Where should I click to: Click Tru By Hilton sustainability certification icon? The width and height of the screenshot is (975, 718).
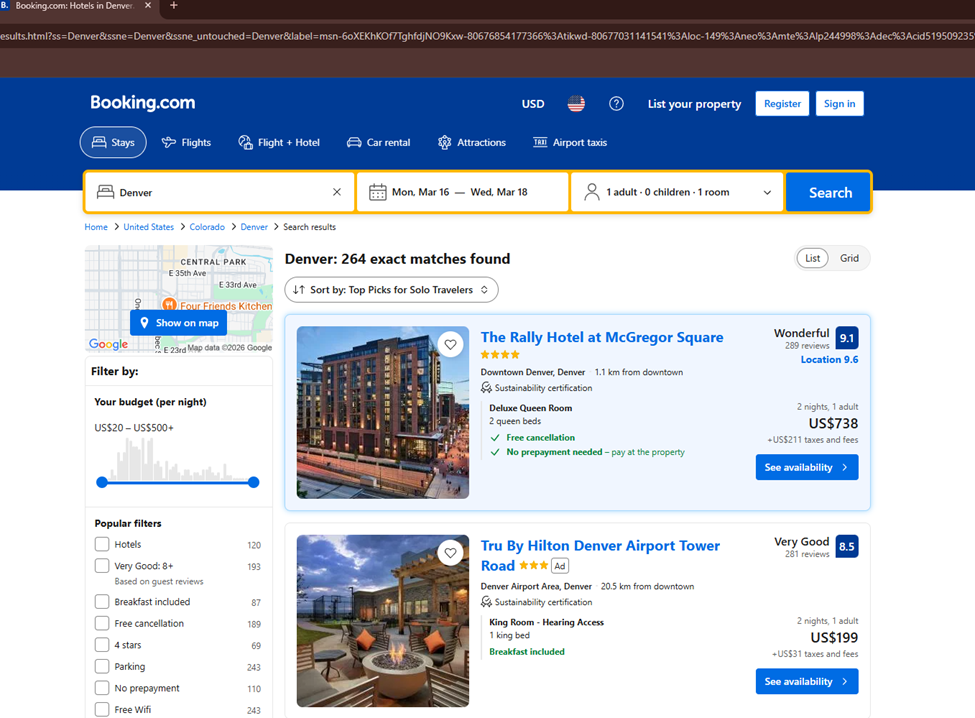coord(486,602)
